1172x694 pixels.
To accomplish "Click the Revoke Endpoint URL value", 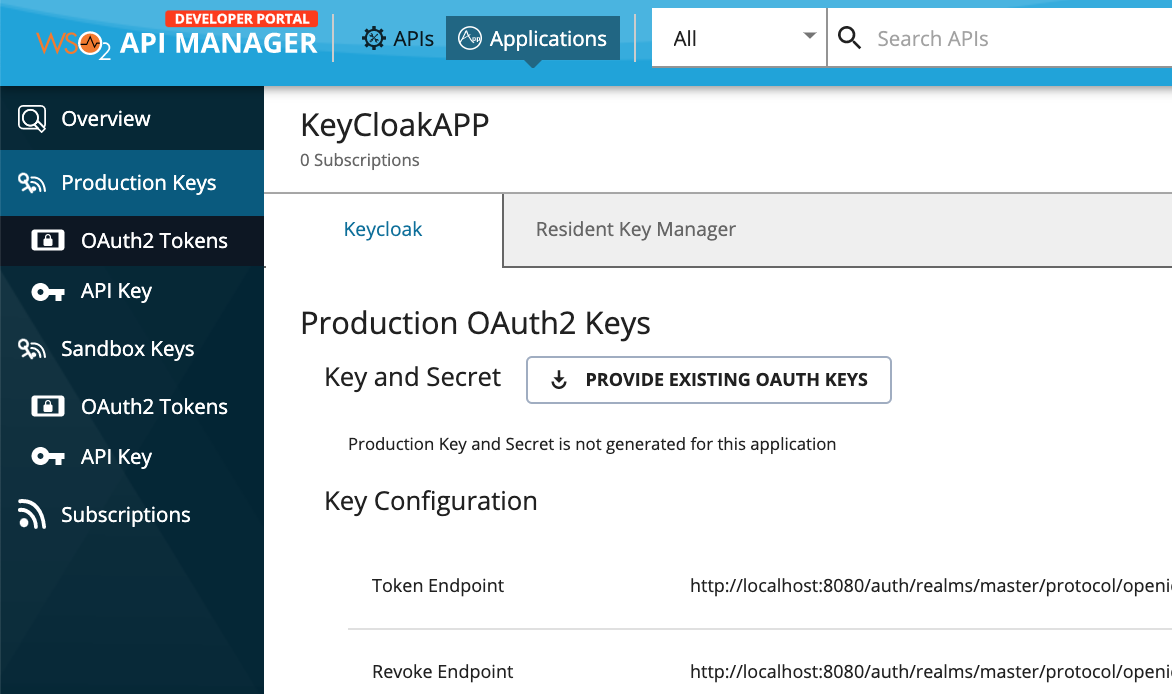I will [x=931, y=672].
